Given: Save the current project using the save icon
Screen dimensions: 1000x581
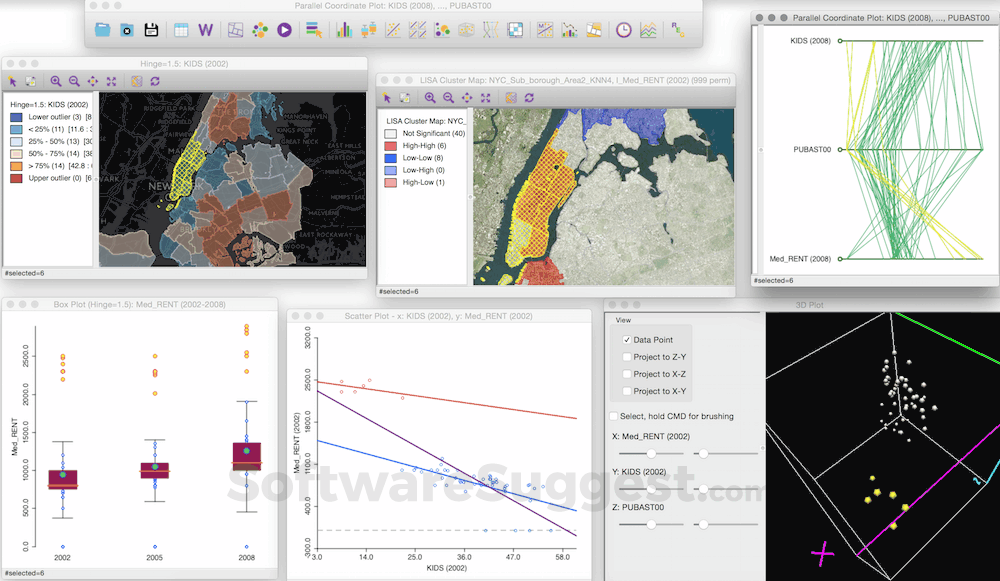Looking at the screenshot, I should (x=152, y=30).
